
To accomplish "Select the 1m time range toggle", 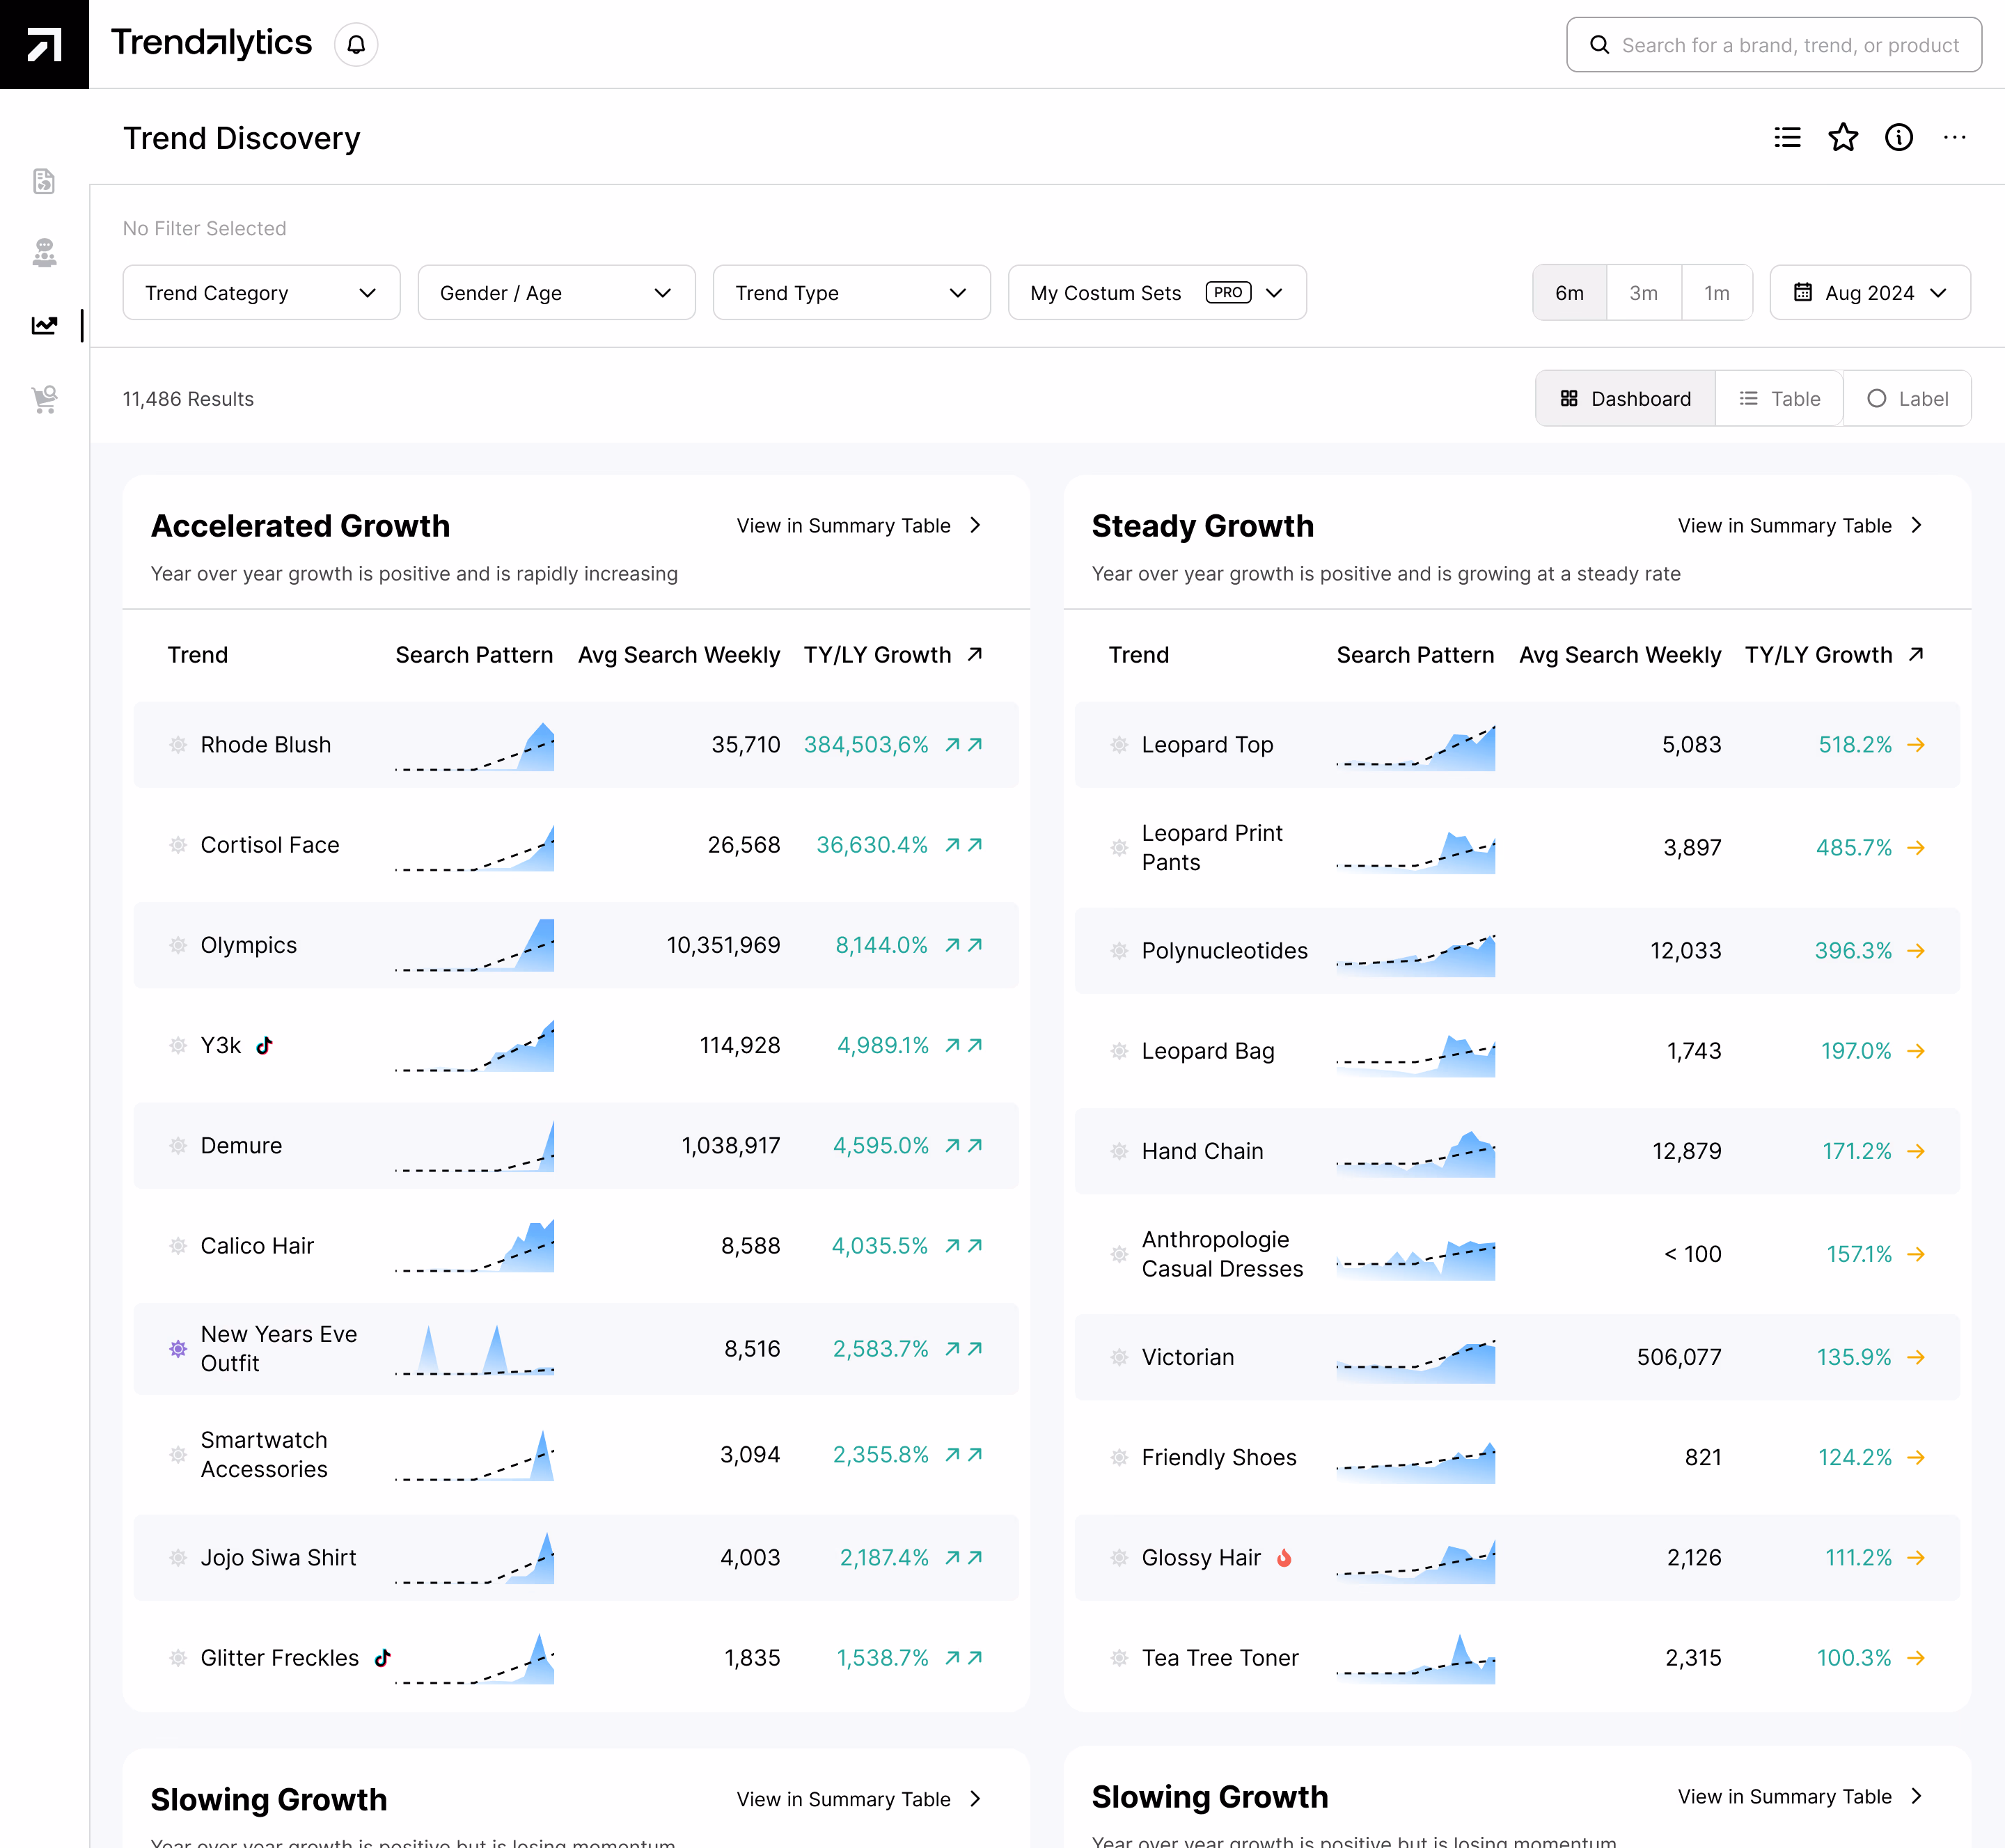I will [x=1716, y=293].
